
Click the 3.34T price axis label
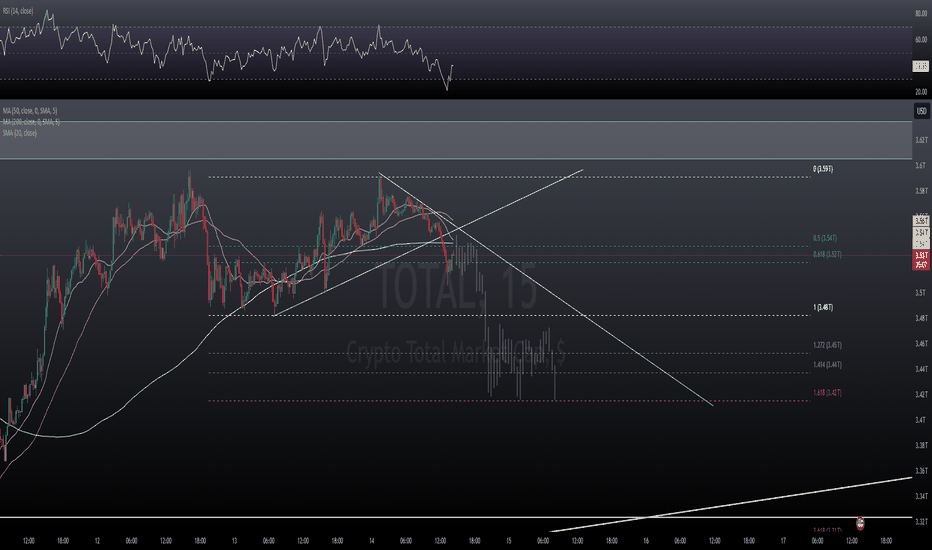(921, 496)
